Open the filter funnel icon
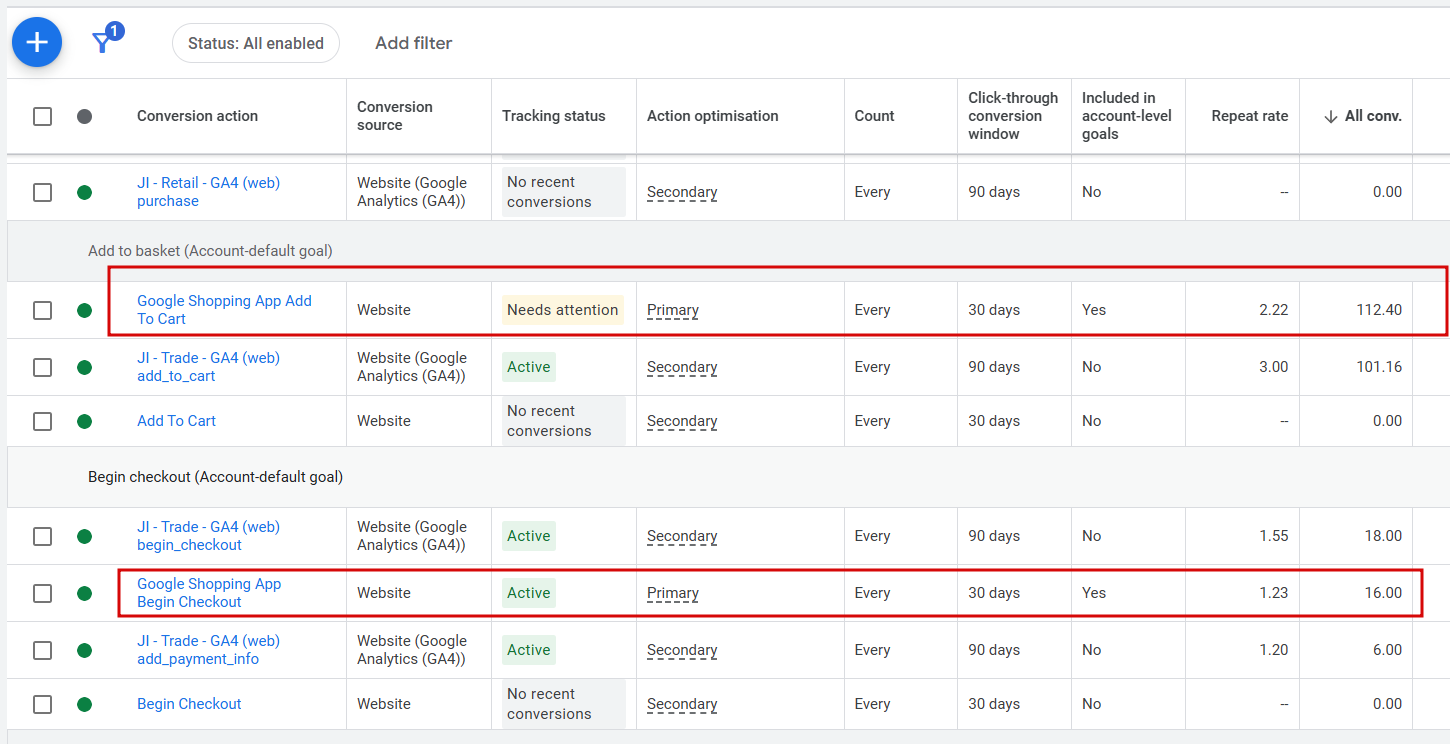 [102, 42]
